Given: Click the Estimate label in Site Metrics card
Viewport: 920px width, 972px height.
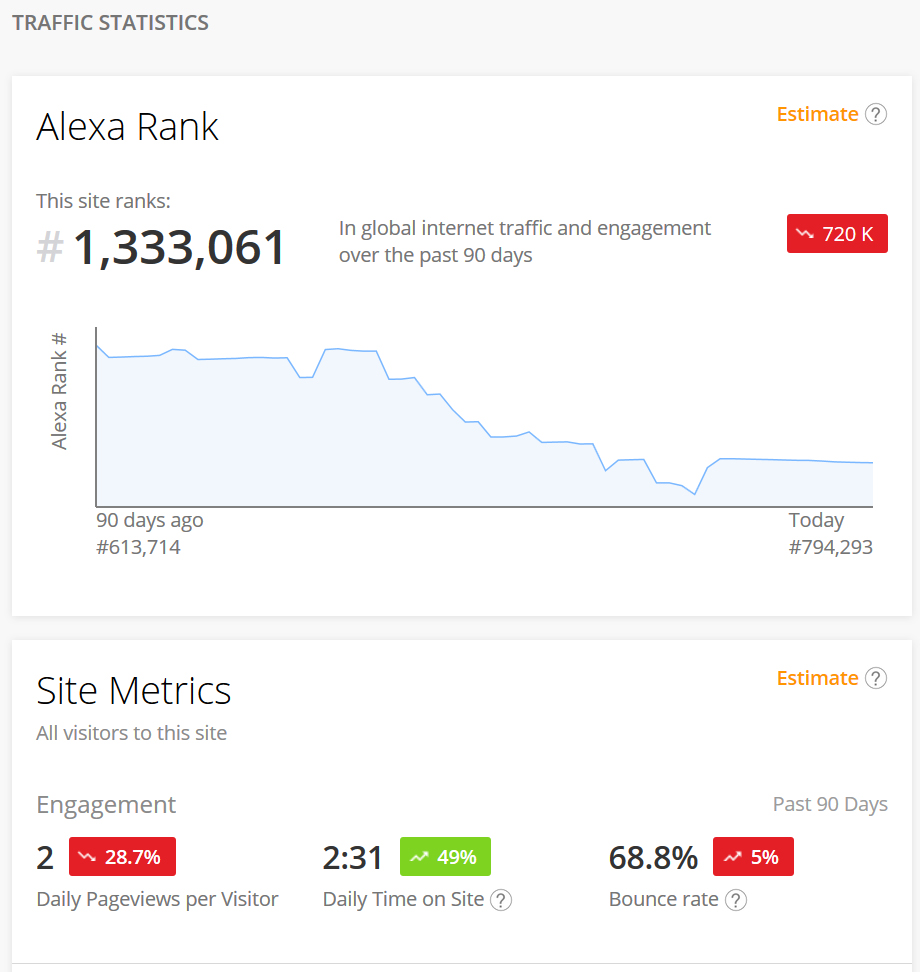Looking at the screenshot, I should tap(817, 678).
